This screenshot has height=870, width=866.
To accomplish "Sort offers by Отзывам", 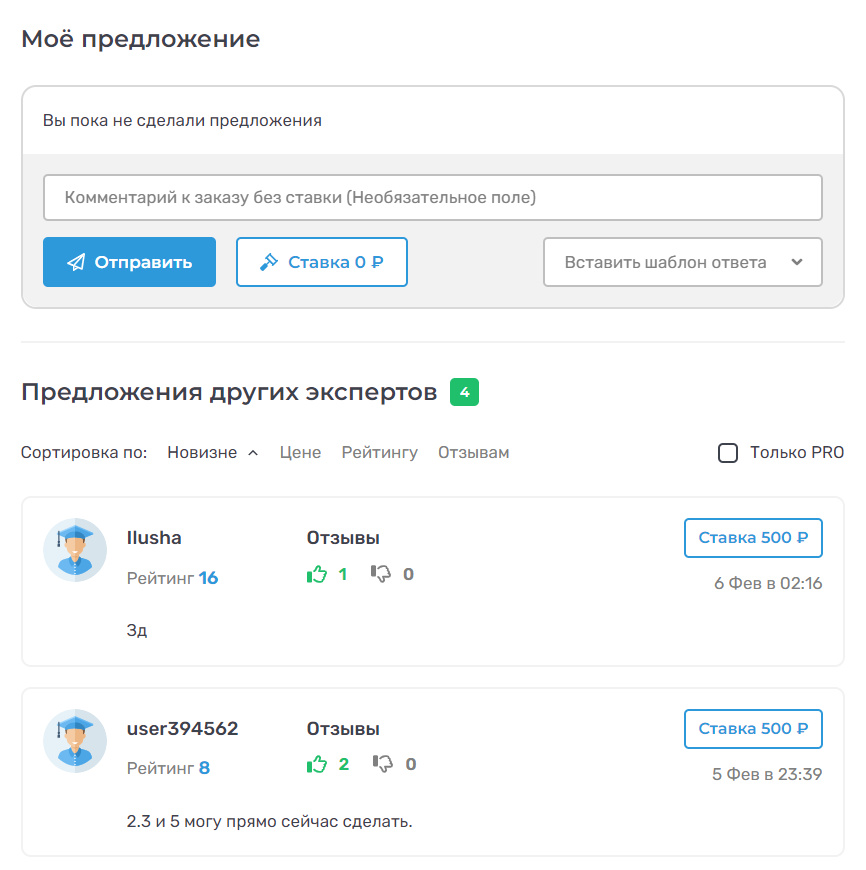I will pos(473,453).
